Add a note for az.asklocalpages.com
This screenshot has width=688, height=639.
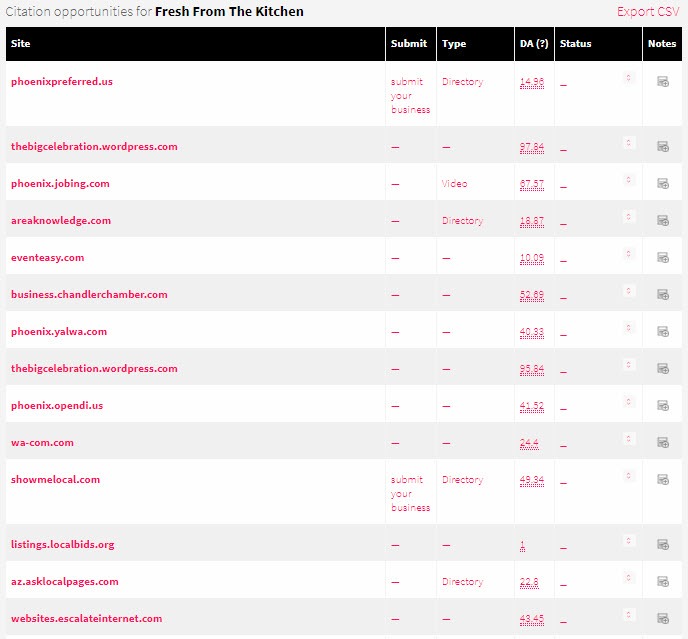coord(663,582)
